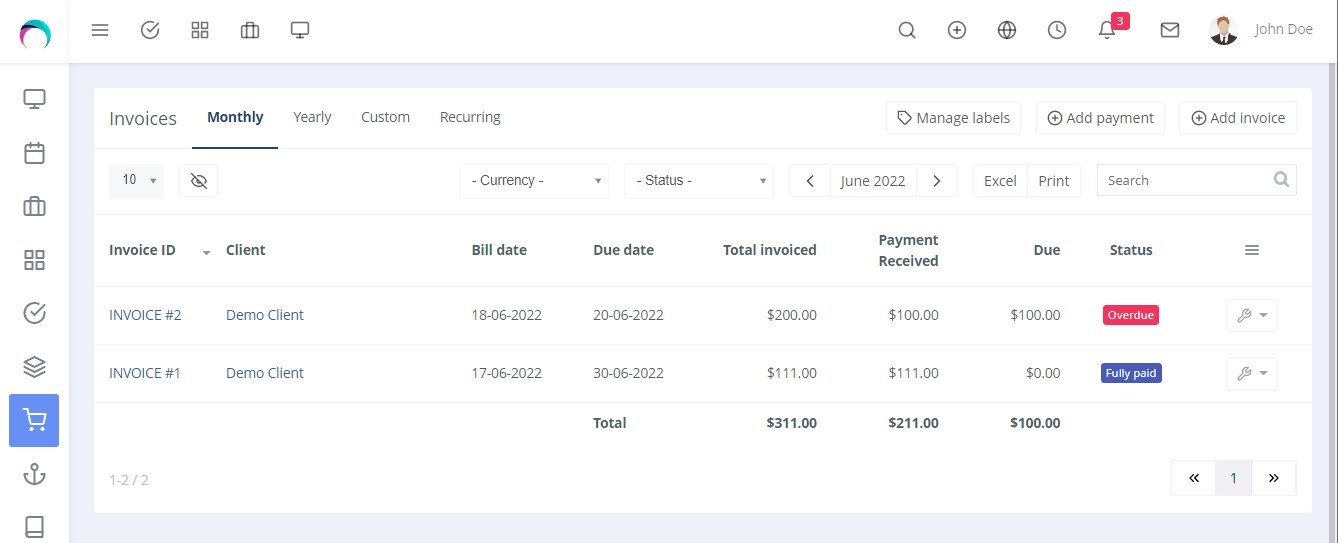Open briefcase icon in sidebar
The width and height of the screenshot is (1338, 543).
point(35,207)
